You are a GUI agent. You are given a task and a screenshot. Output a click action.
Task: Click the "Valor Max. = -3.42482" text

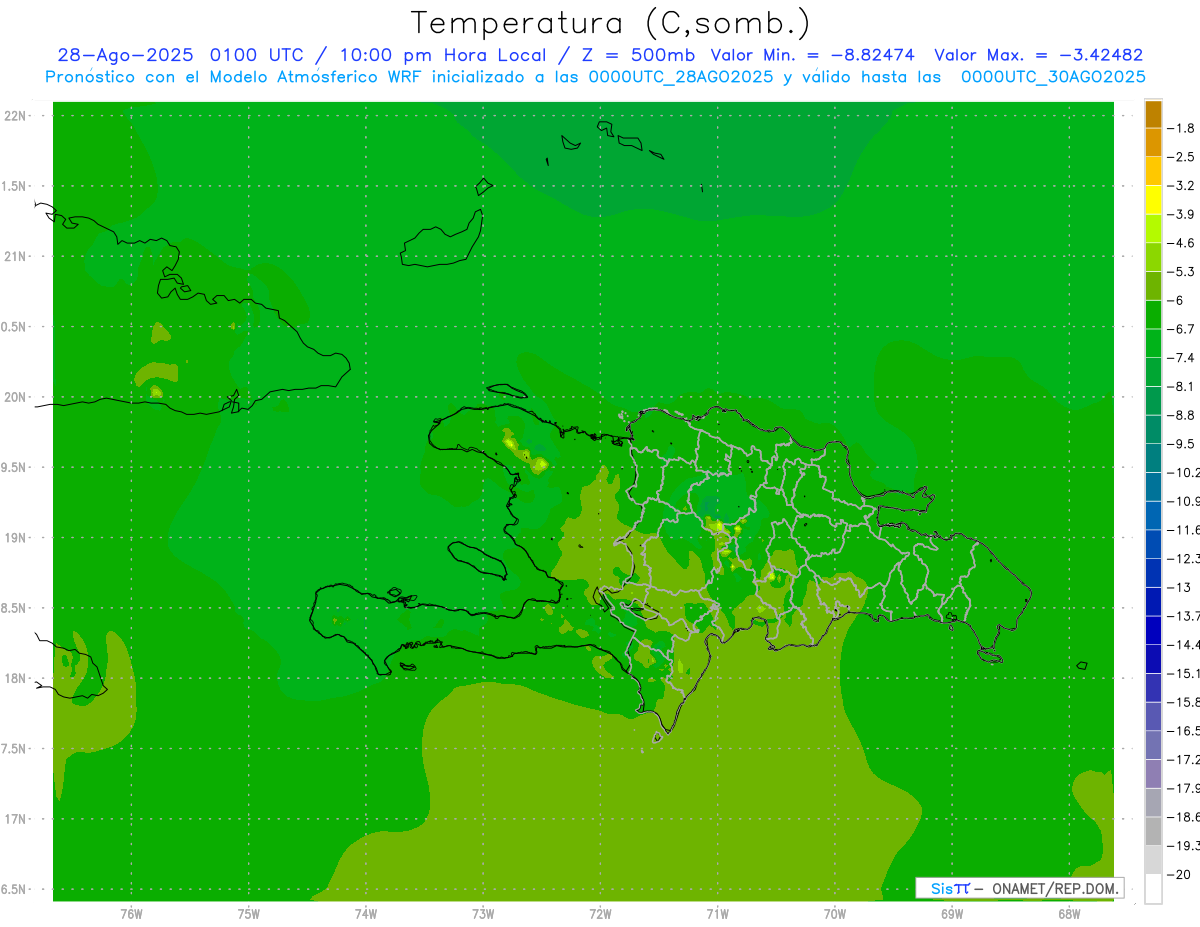click(x=1038, y=55)
